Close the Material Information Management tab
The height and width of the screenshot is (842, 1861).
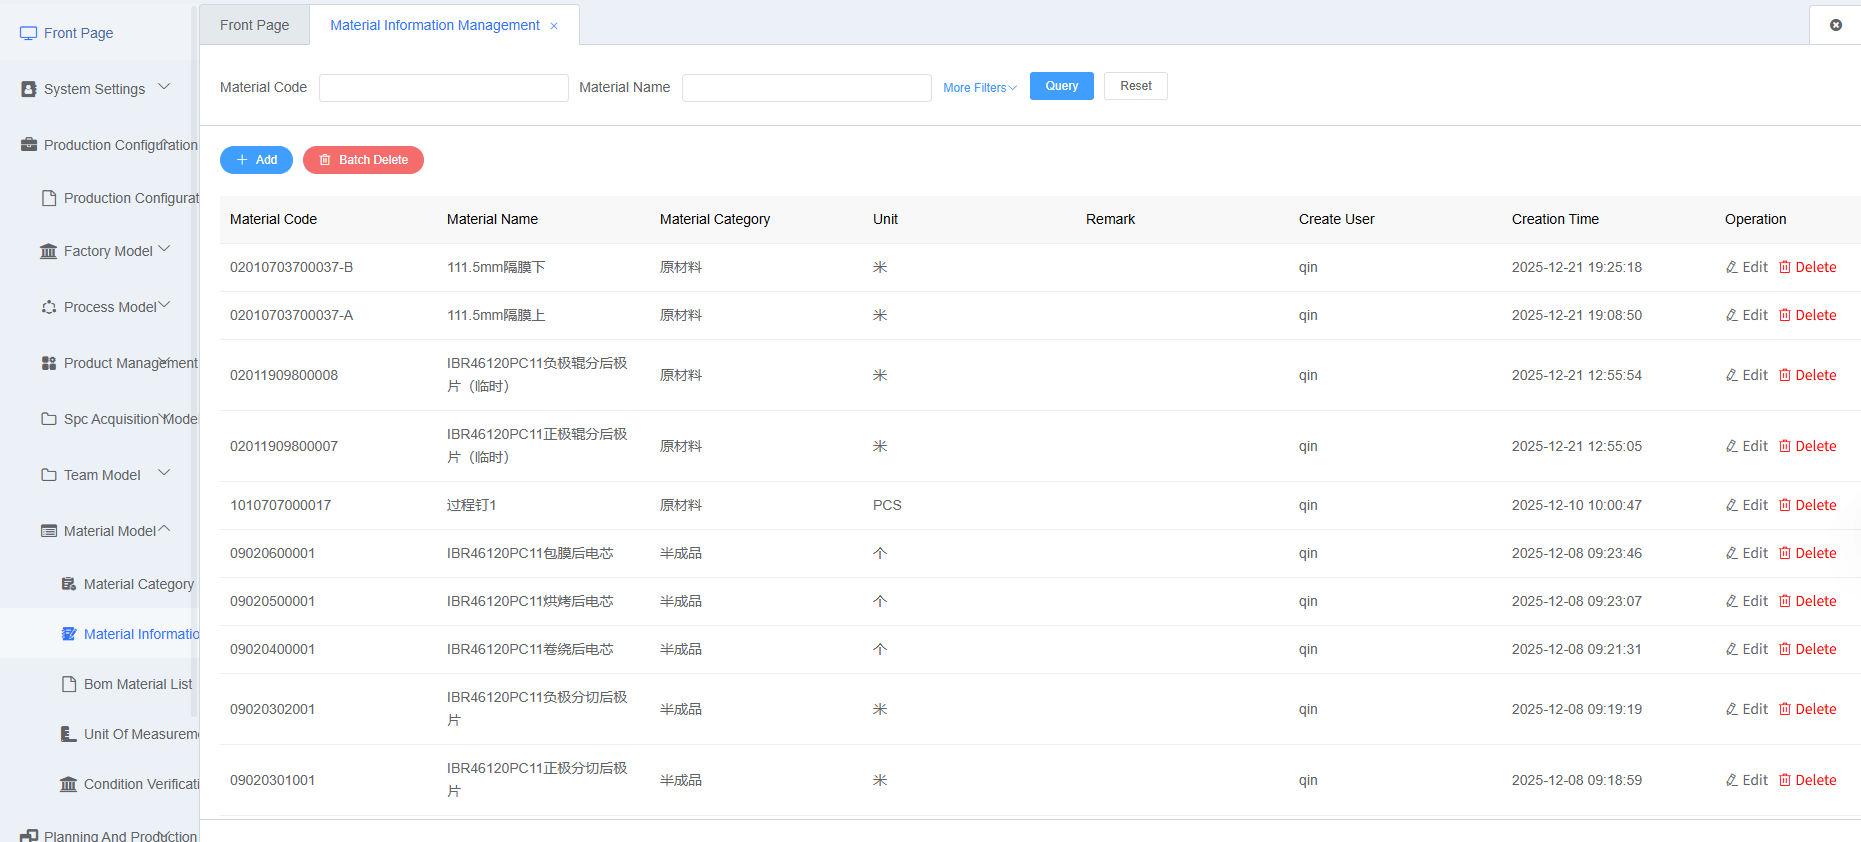pos(554,26)
